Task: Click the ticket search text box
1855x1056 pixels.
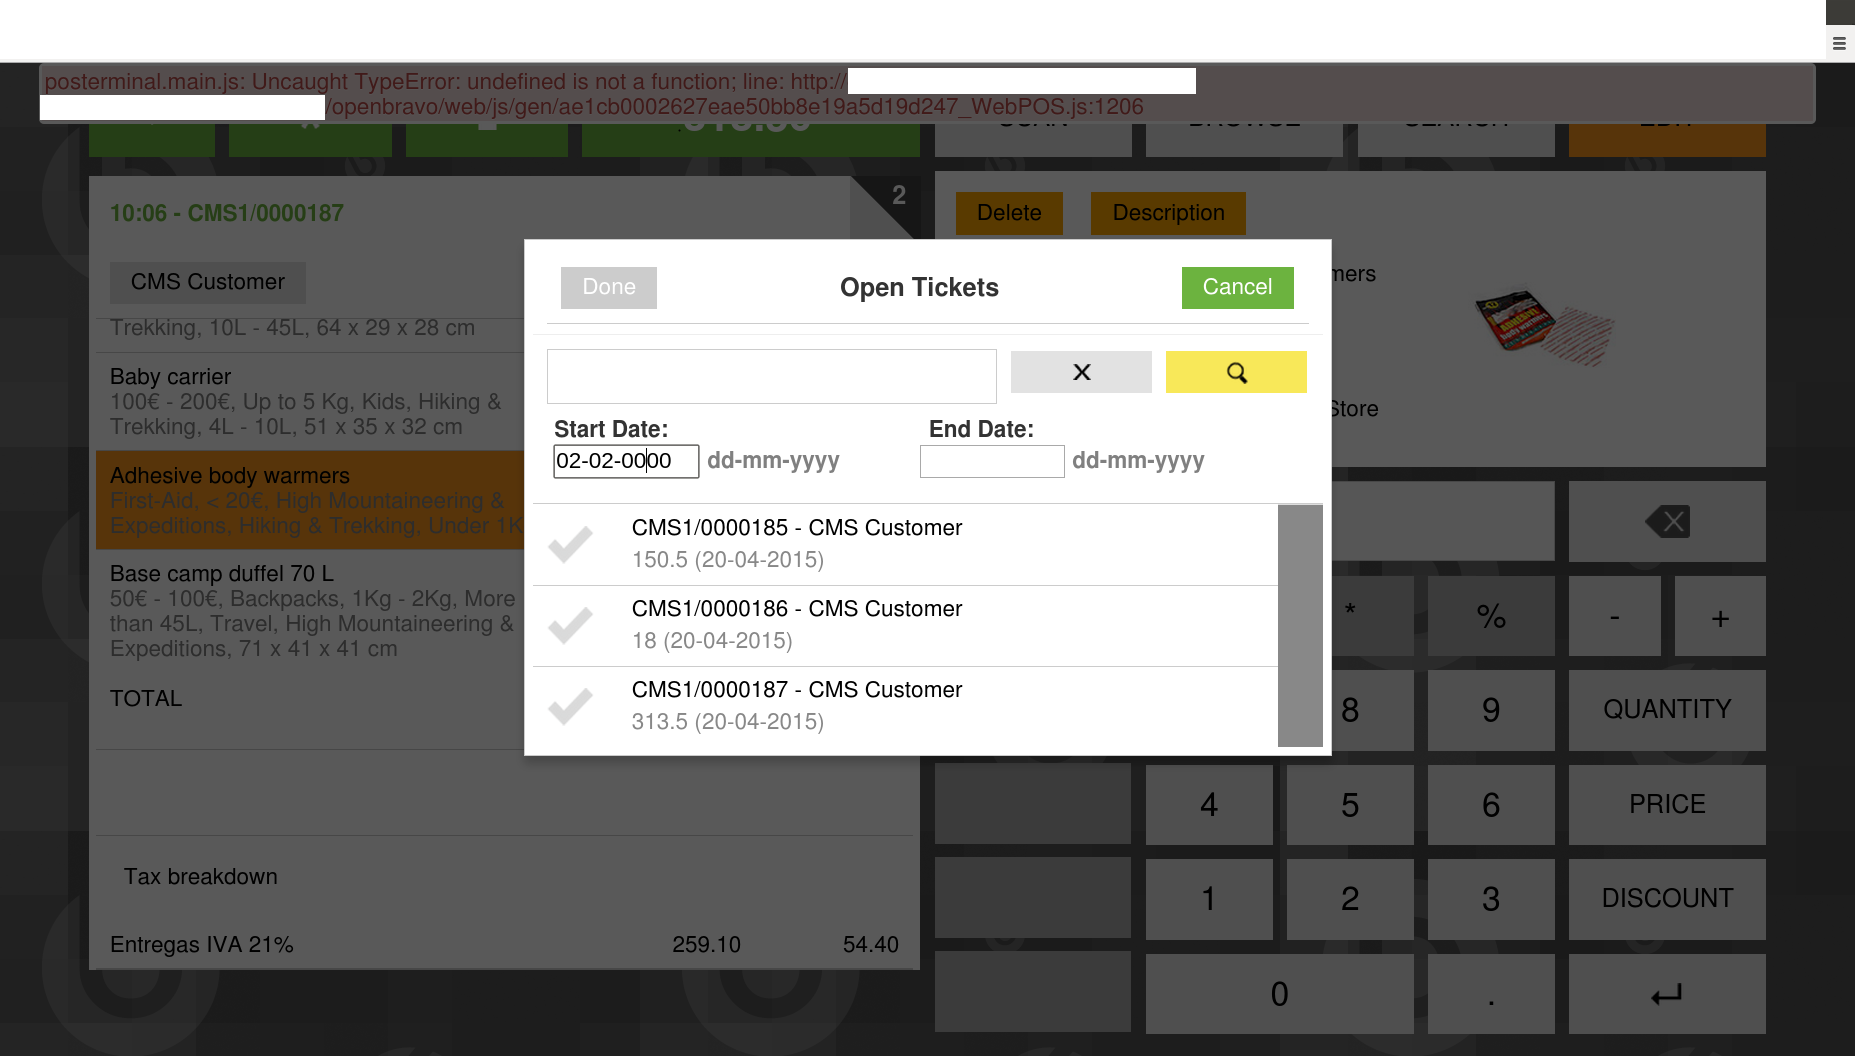Action: (771, 376)
